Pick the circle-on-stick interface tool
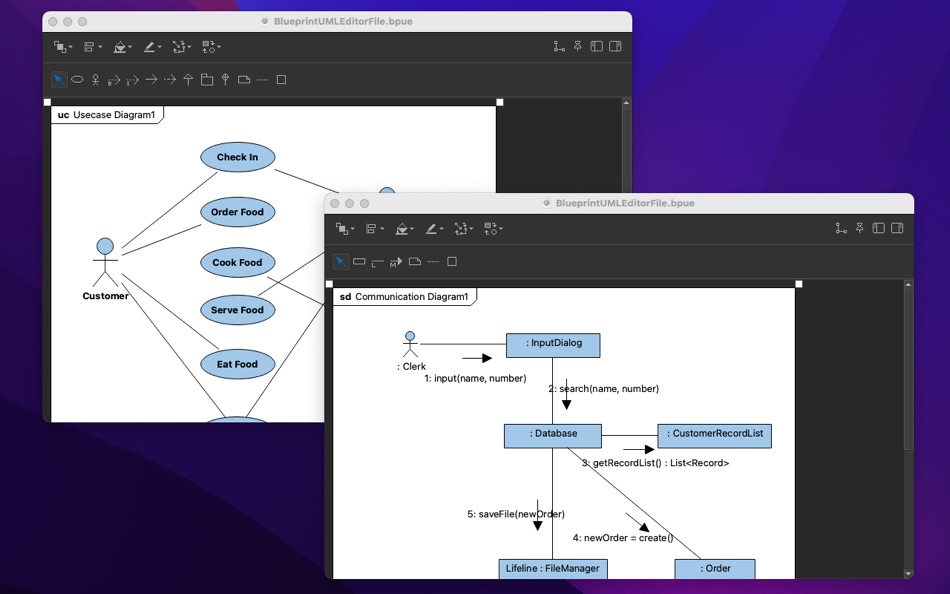Screen dimensions: 950x594 coord(225,79)
